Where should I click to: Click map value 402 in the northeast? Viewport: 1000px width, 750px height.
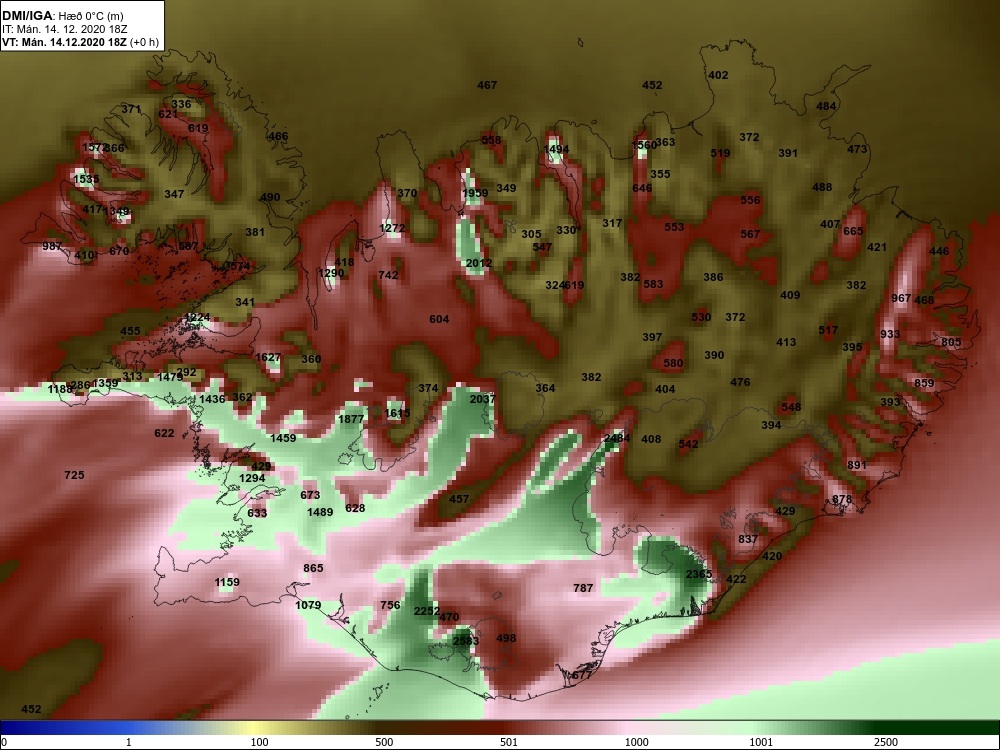pos(718,75)
